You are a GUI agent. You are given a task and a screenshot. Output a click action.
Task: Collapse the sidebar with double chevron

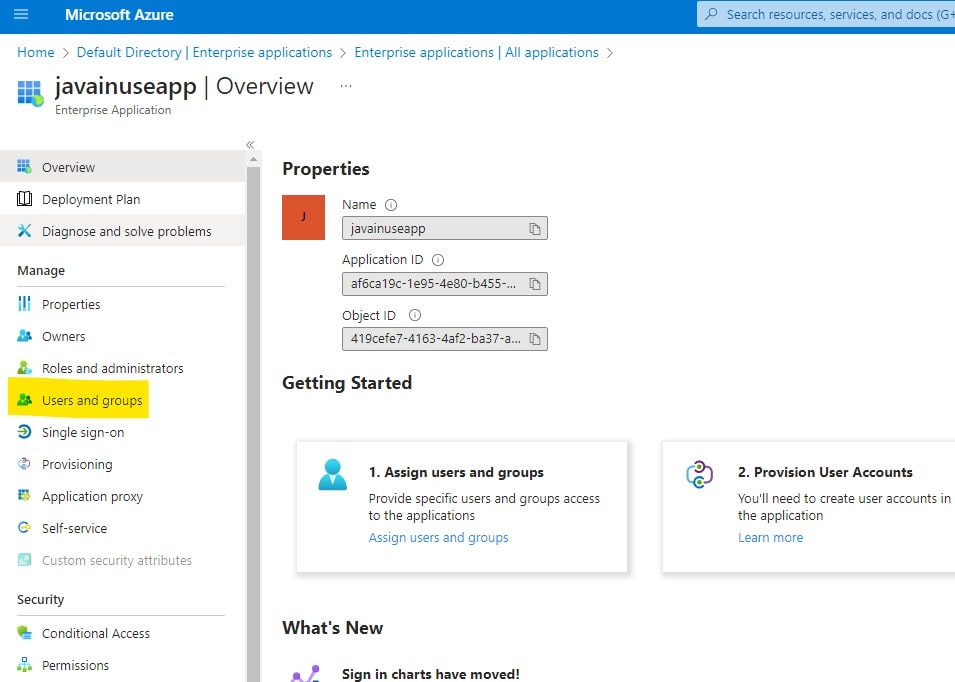(x=250, y=145)
